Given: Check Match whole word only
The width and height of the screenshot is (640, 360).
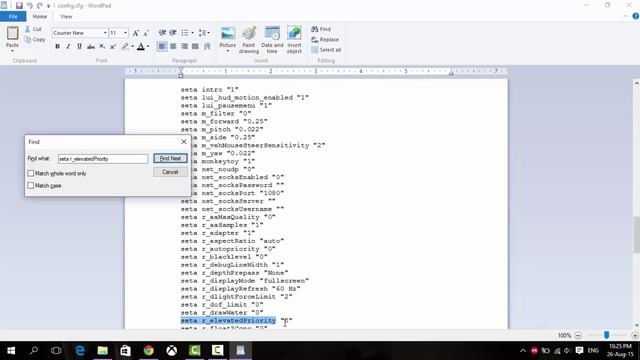Looking at the screenshot, I should click(31, 173).
